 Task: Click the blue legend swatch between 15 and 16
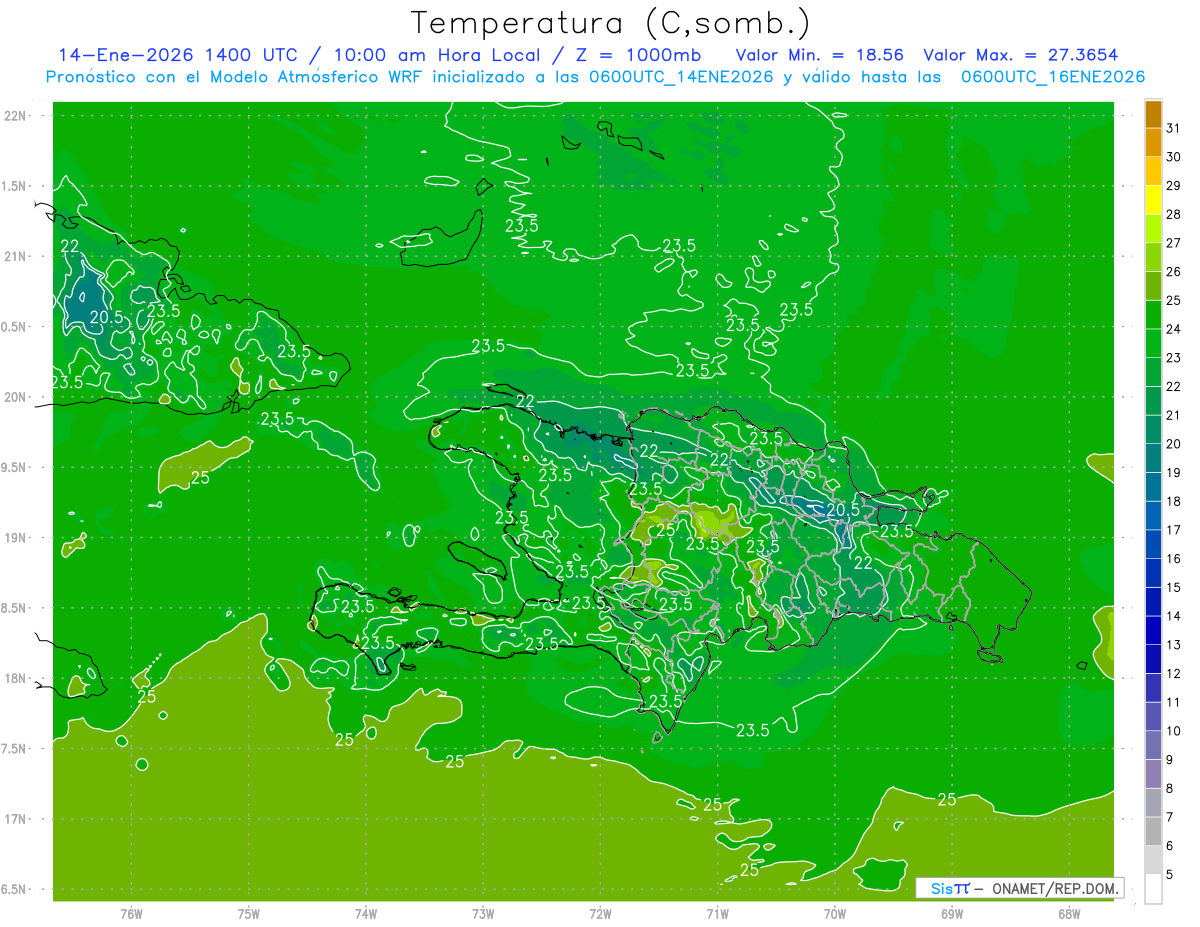1153,574
